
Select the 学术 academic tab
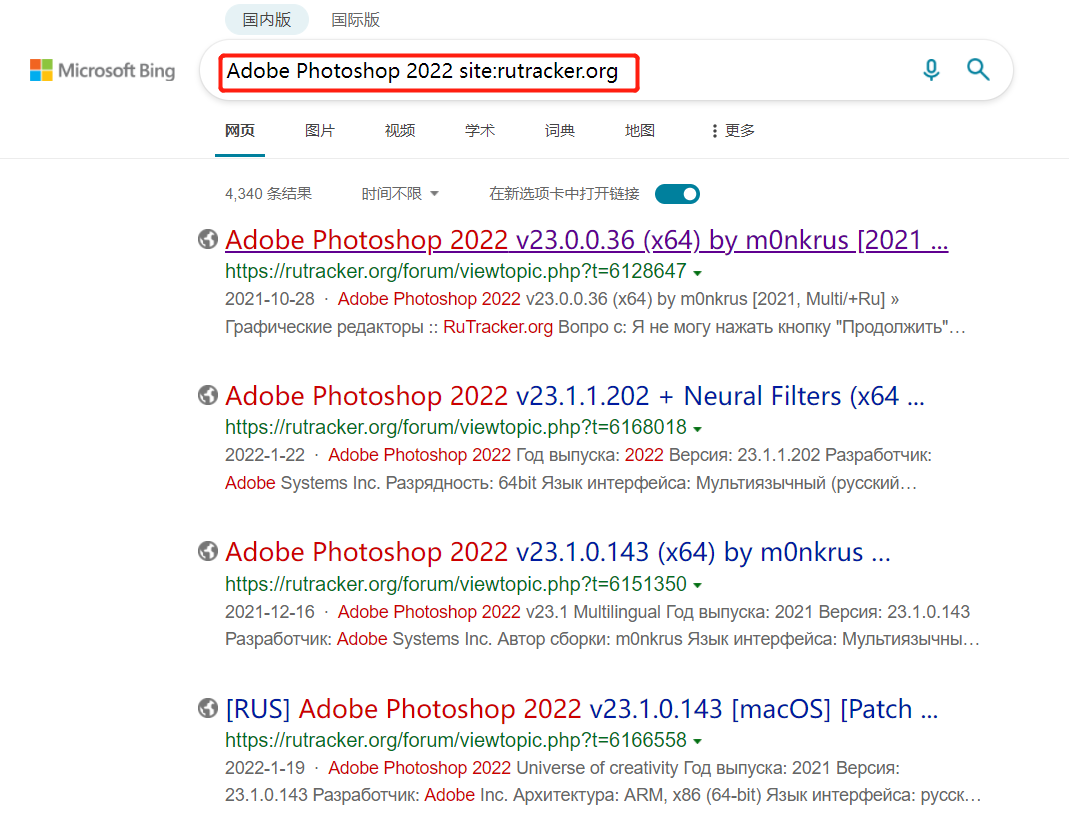click(x=479, y=130)
